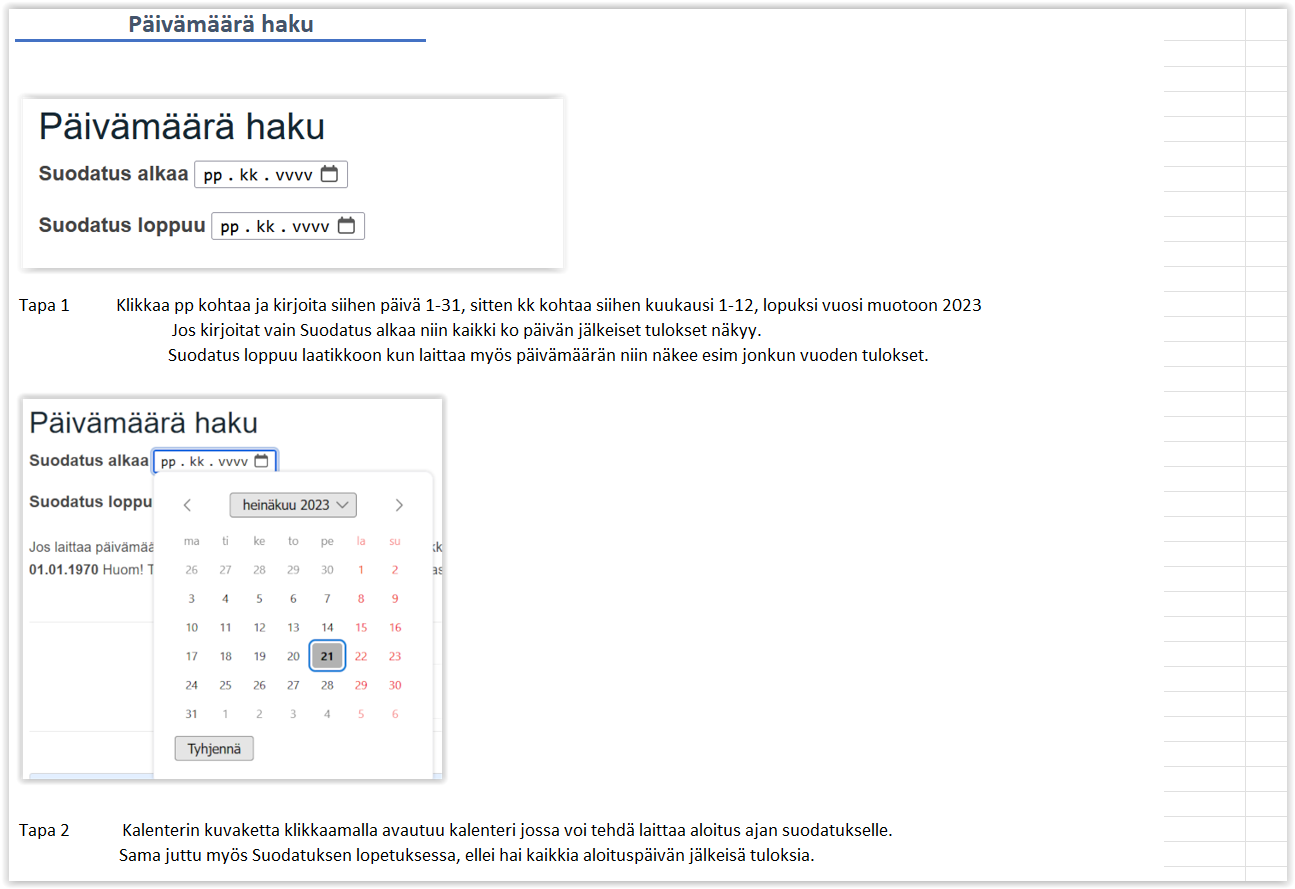Screen dimensions: 1295x889
Task: Select day 13 in the calendar
Action: (293, 628)
